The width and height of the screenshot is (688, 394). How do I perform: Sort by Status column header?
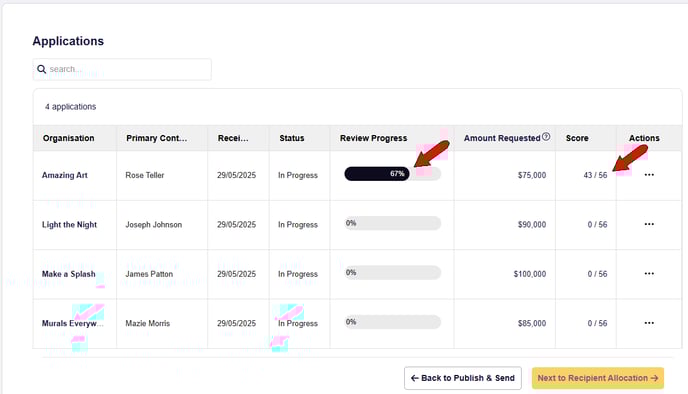point(292,138)
